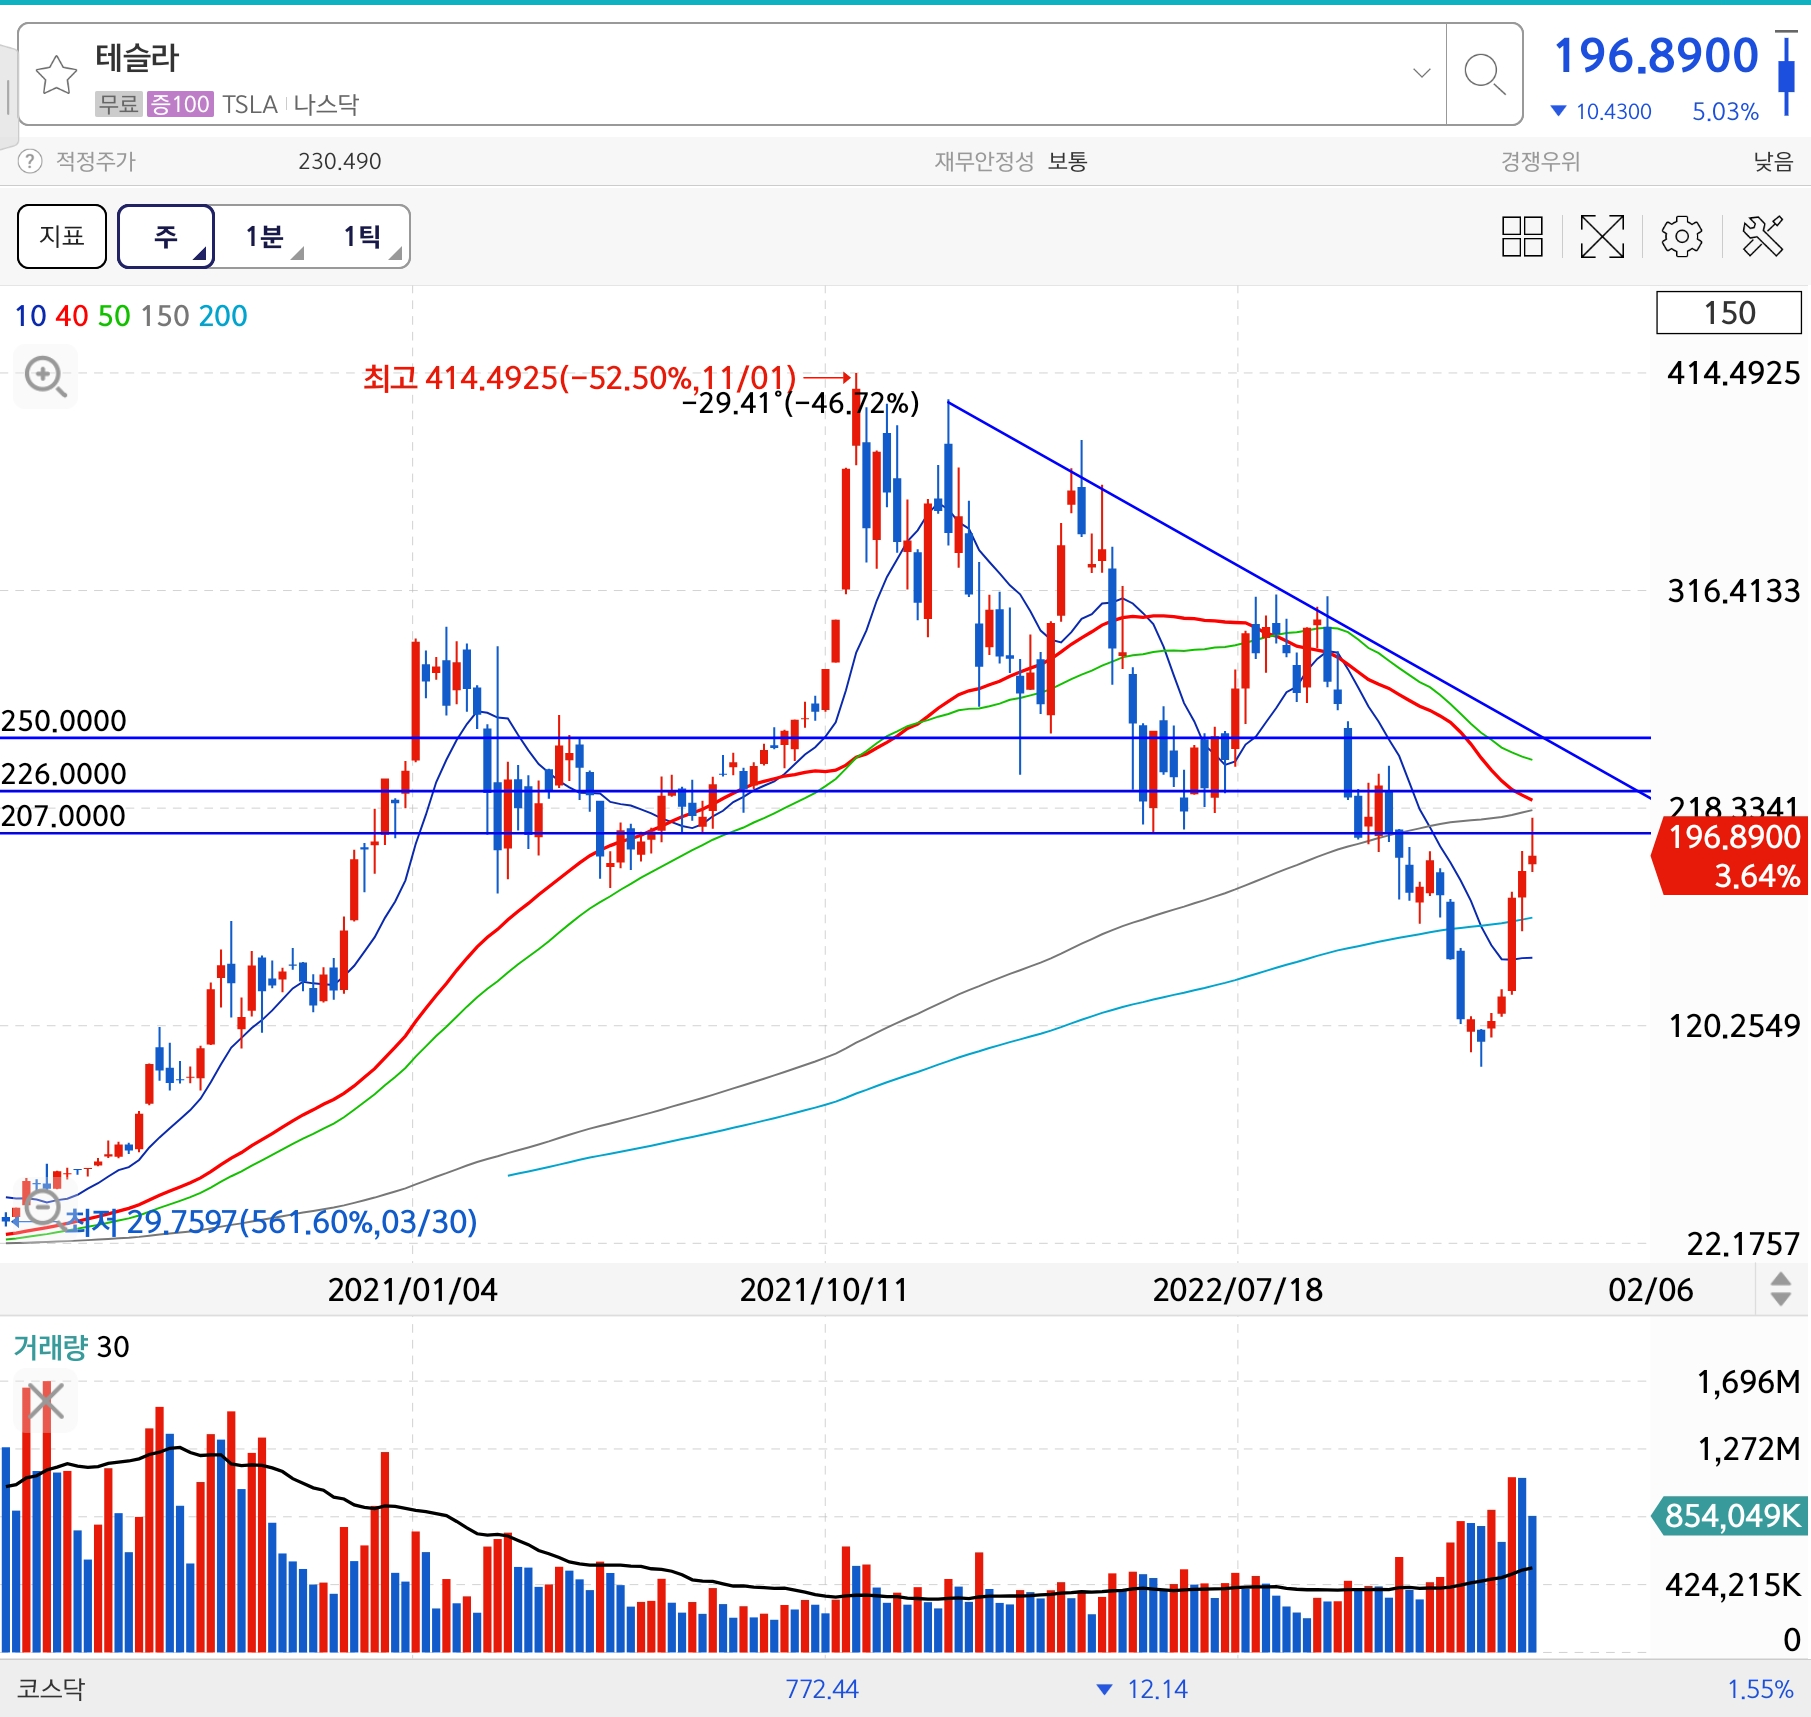Viewport: 1811px width, 1717px height.
Task: Click the 적정주가 value 230.490
Action: click(339, 161)
